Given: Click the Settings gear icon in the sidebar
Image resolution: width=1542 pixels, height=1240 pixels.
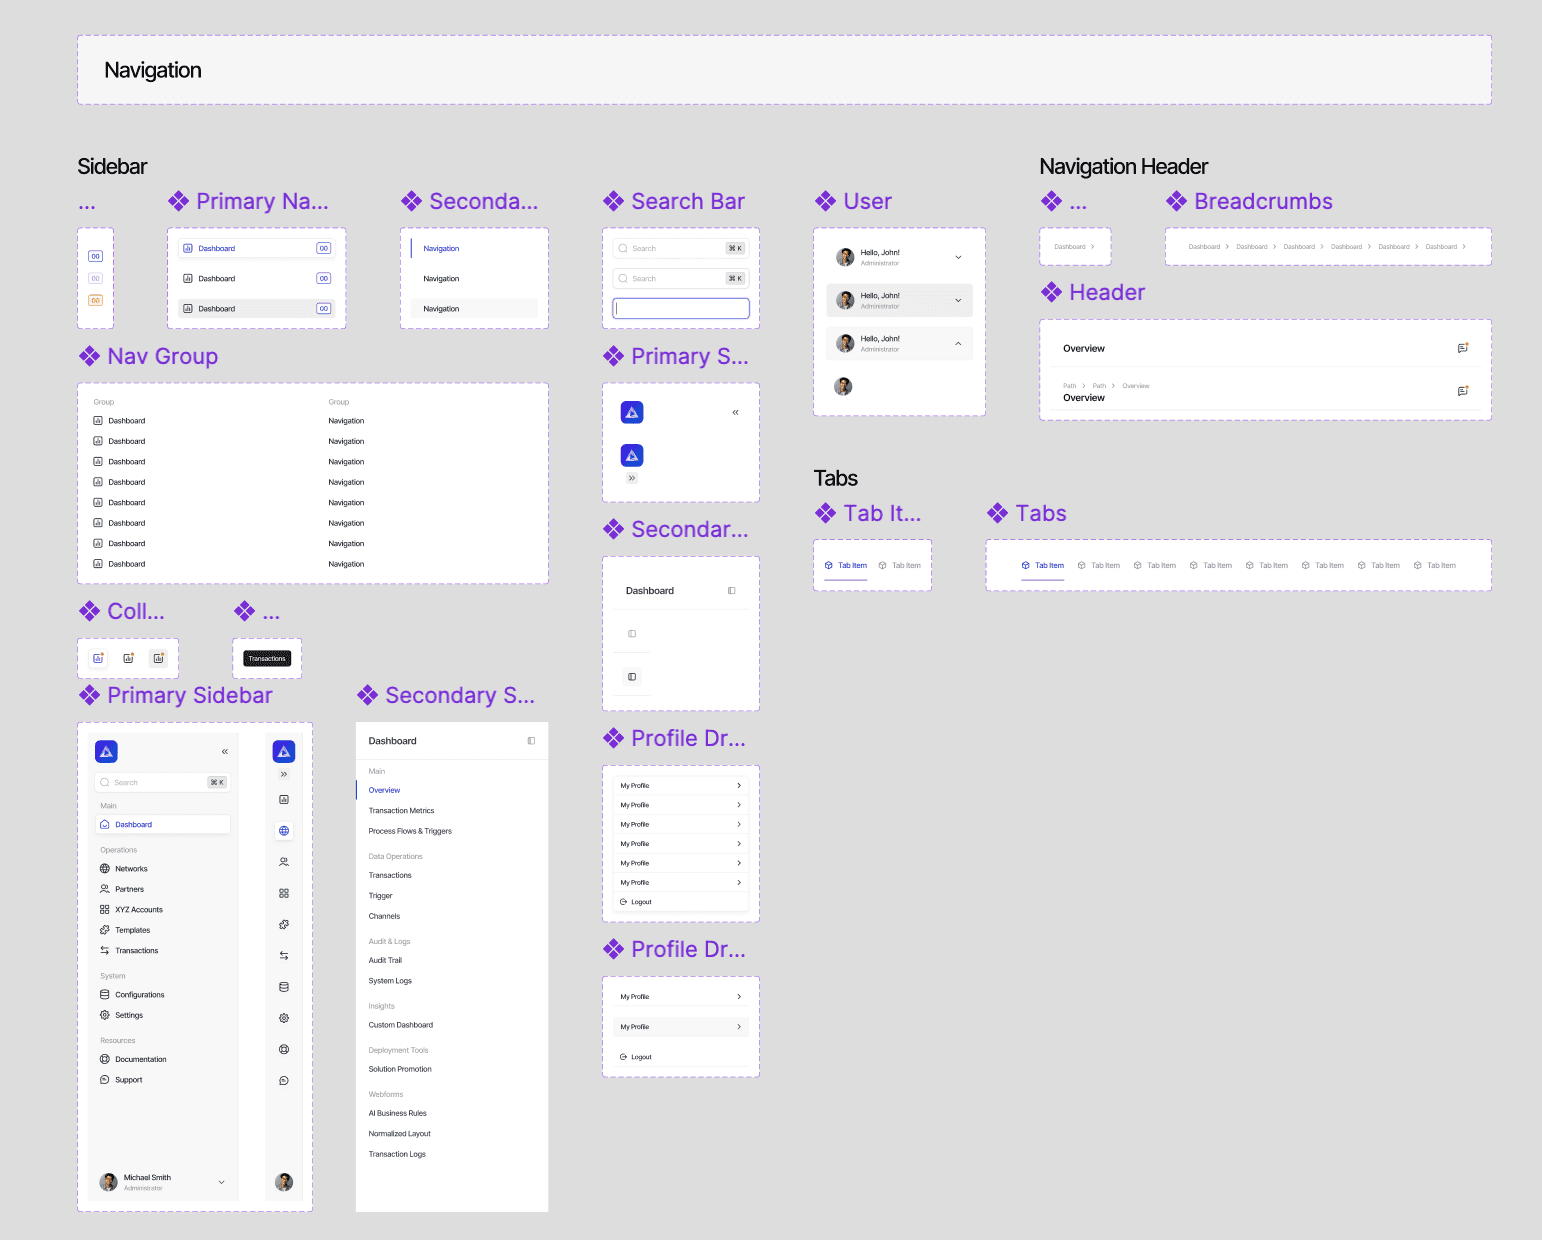Looking at the screenshot, I should [x=106, y=1015].
